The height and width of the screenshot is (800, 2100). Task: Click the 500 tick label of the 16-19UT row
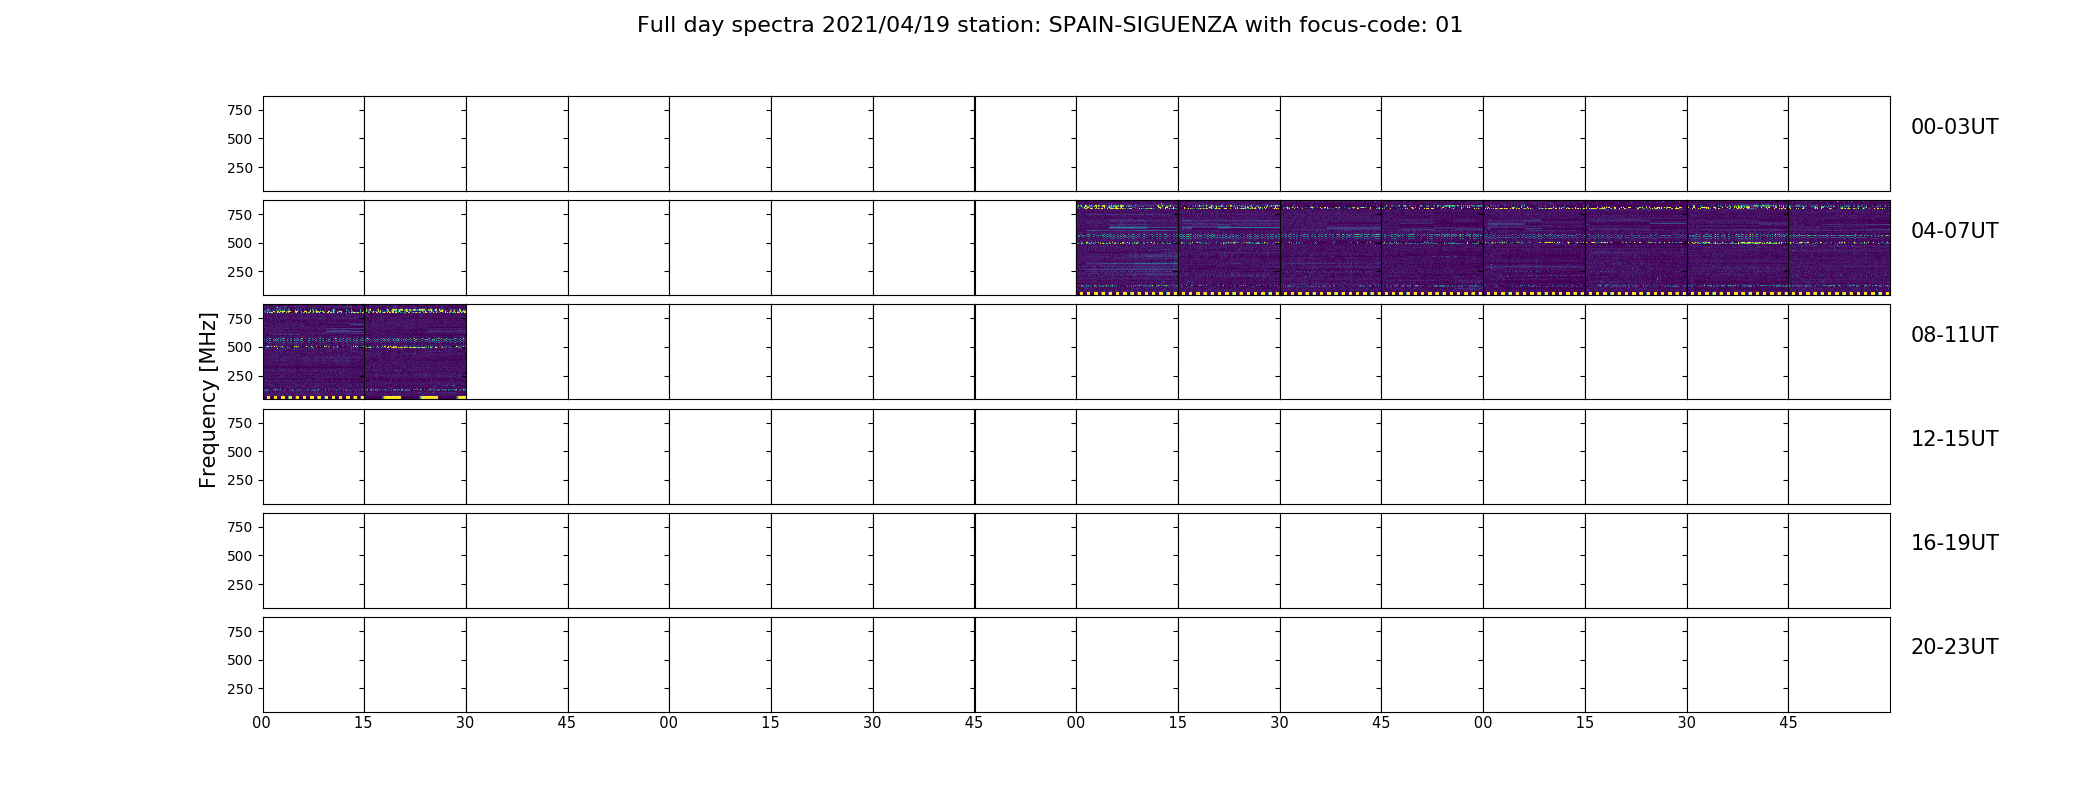[x=239, y=556]
